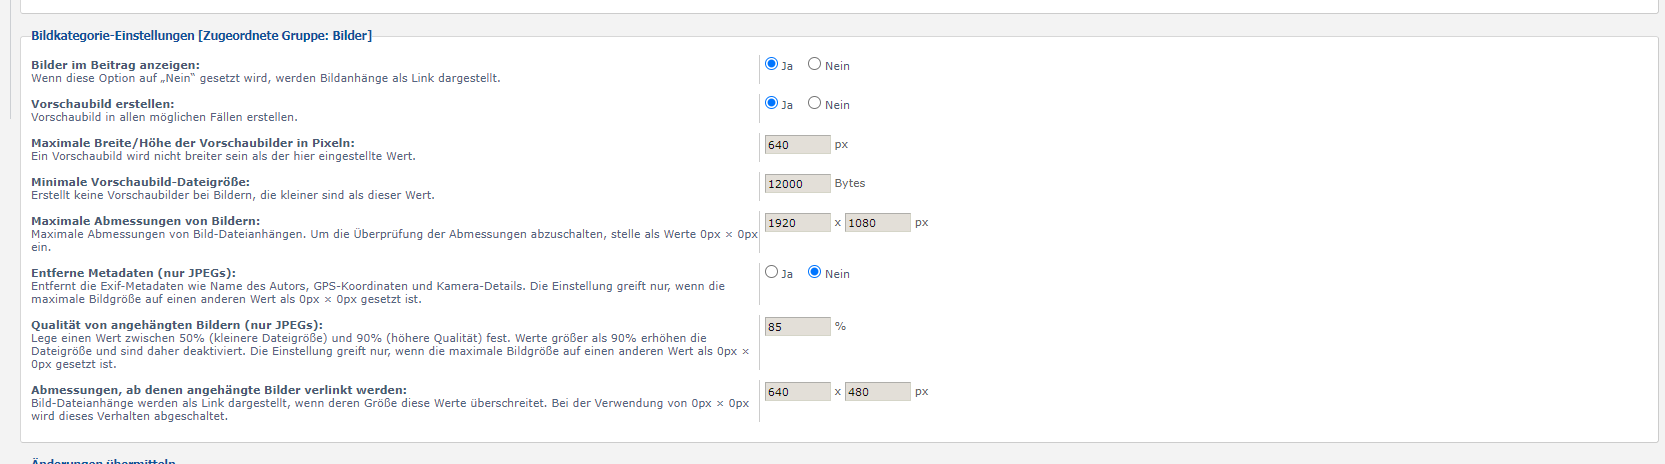Click the 480 height input field
Viewport: 1665px width, 464px height.
click(x=877, y=392)
